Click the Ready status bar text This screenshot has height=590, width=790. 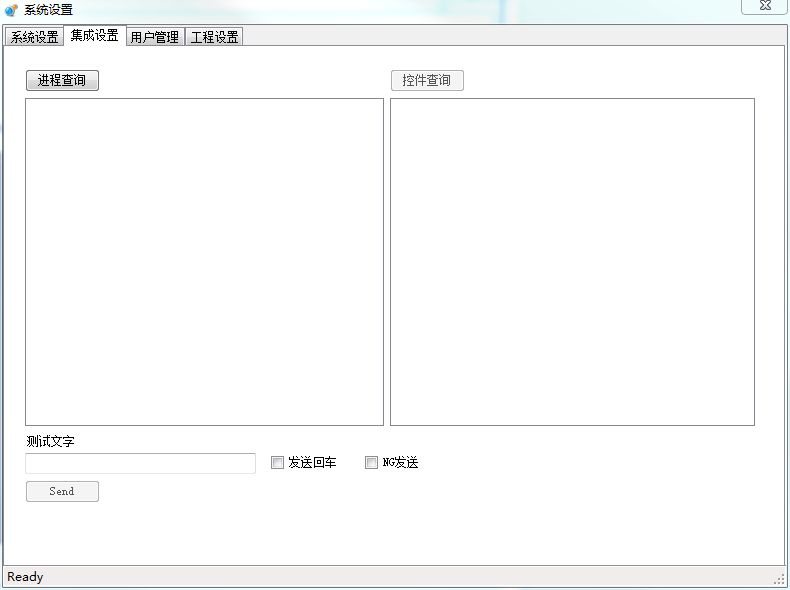(x=26, y=577)
